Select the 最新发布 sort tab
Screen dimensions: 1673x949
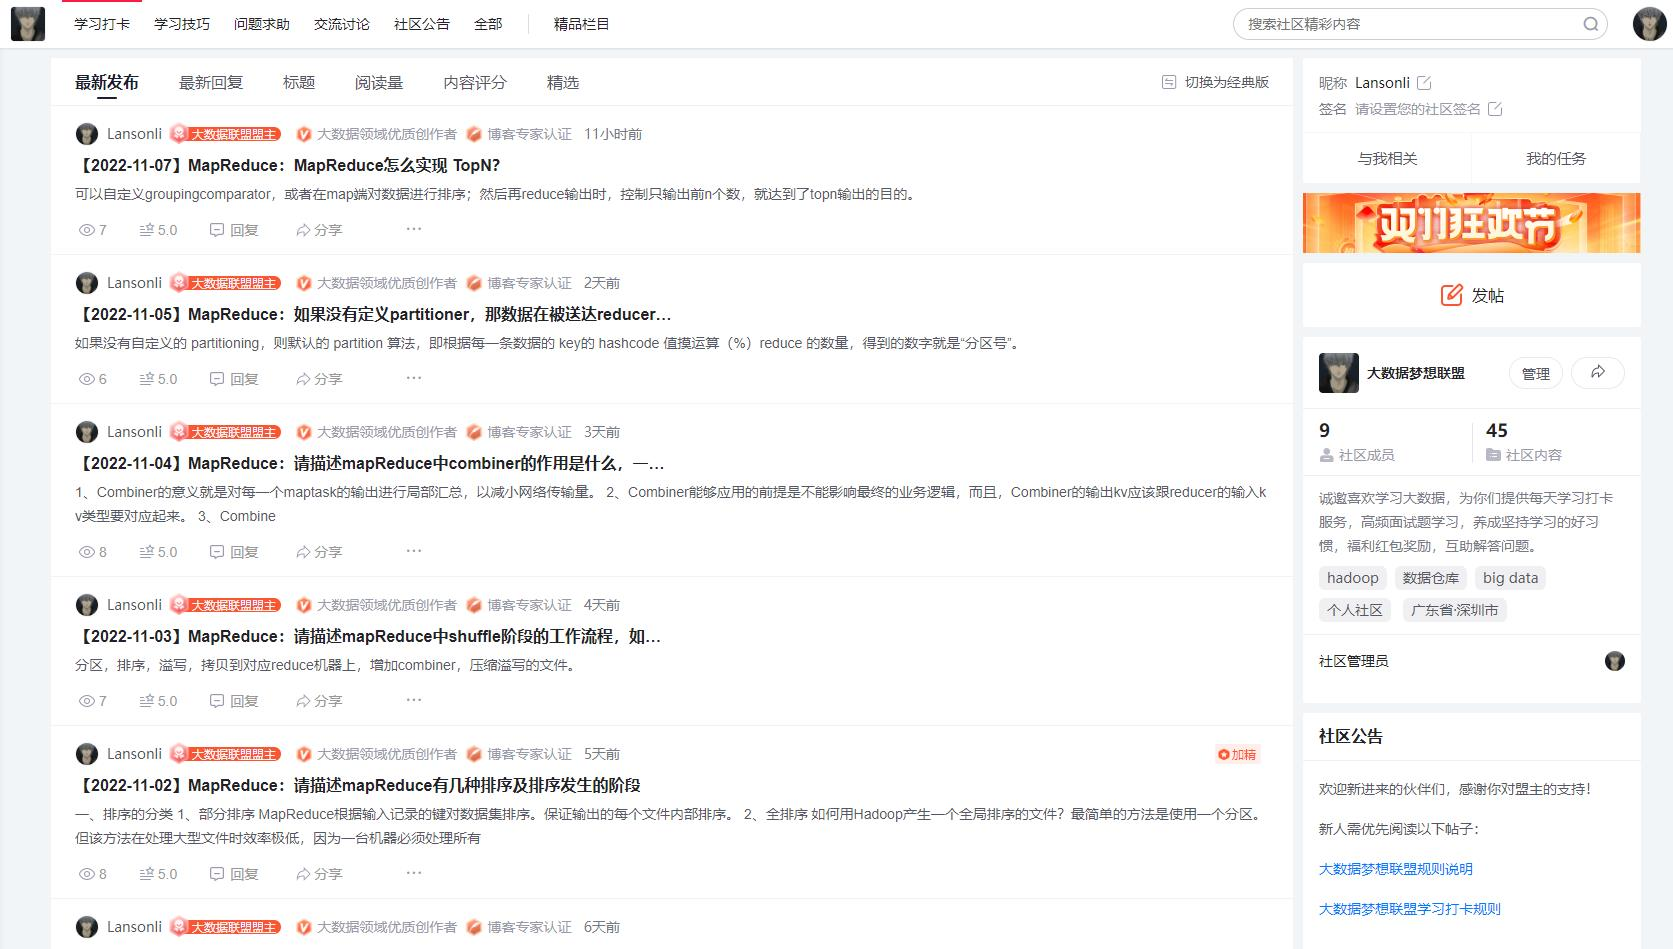point(107,83)
